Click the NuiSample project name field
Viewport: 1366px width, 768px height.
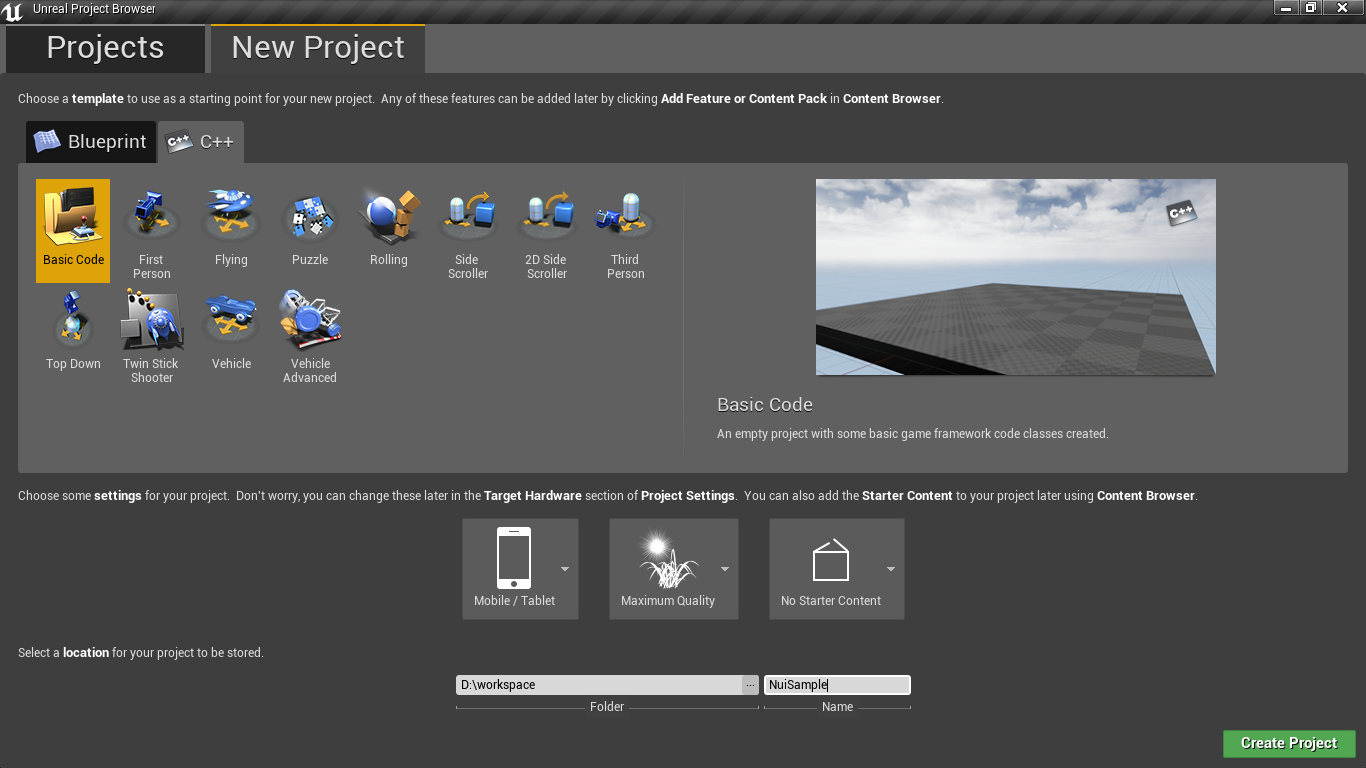(x=837, y=685)
